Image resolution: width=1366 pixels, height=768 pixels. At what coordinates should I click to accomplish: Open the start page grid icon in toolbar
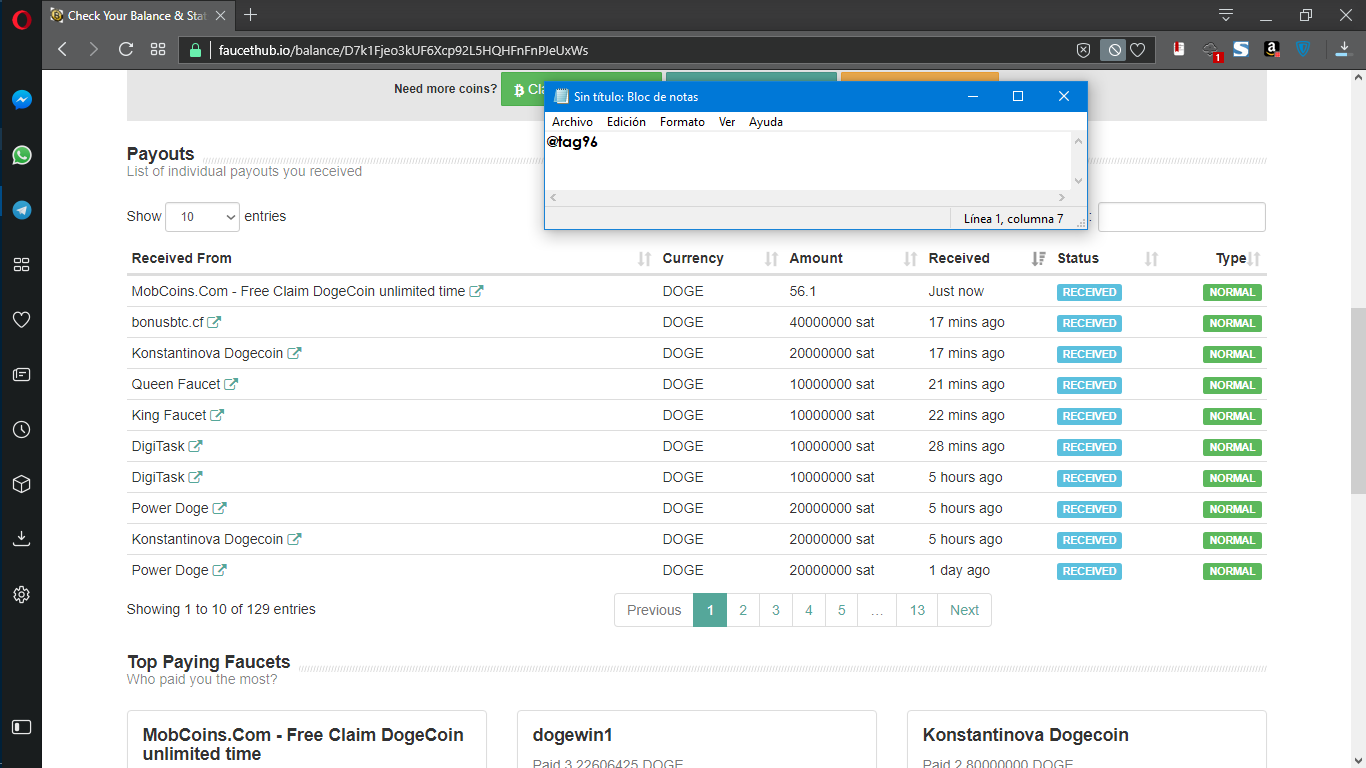(158, 49)
